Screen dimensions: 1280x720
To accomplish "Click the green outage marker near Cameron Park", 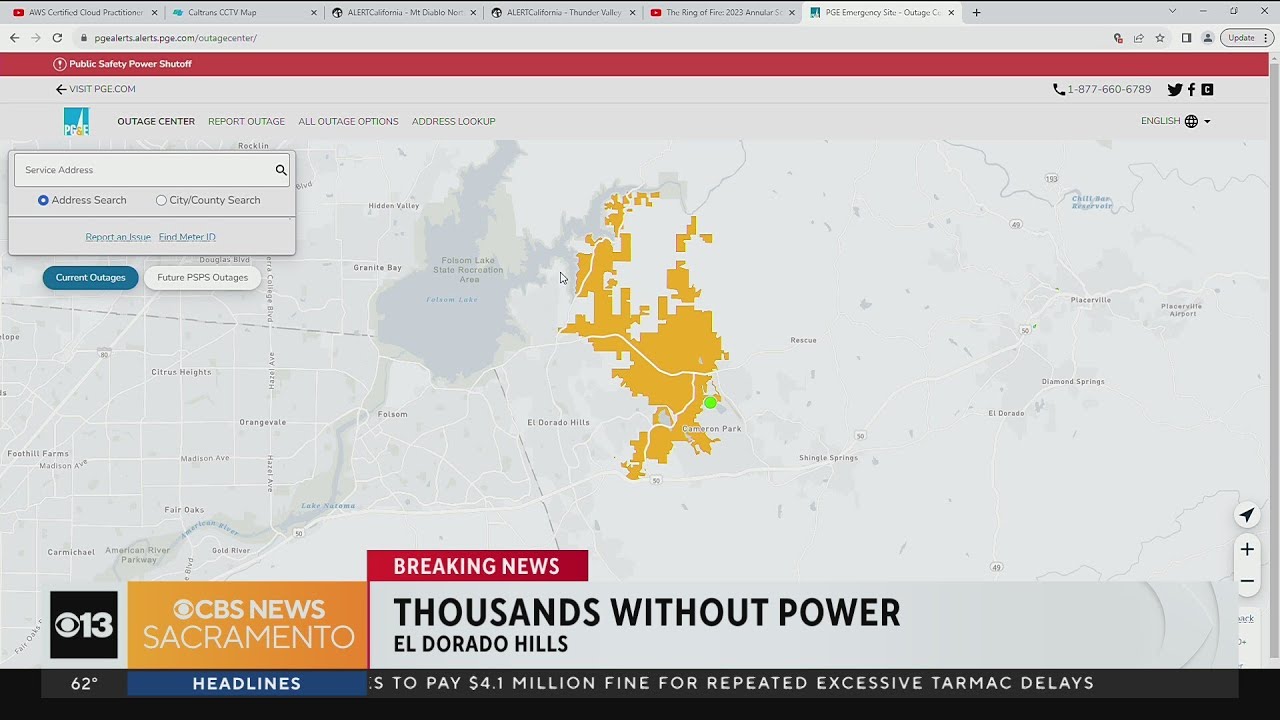I will [710, 403].
